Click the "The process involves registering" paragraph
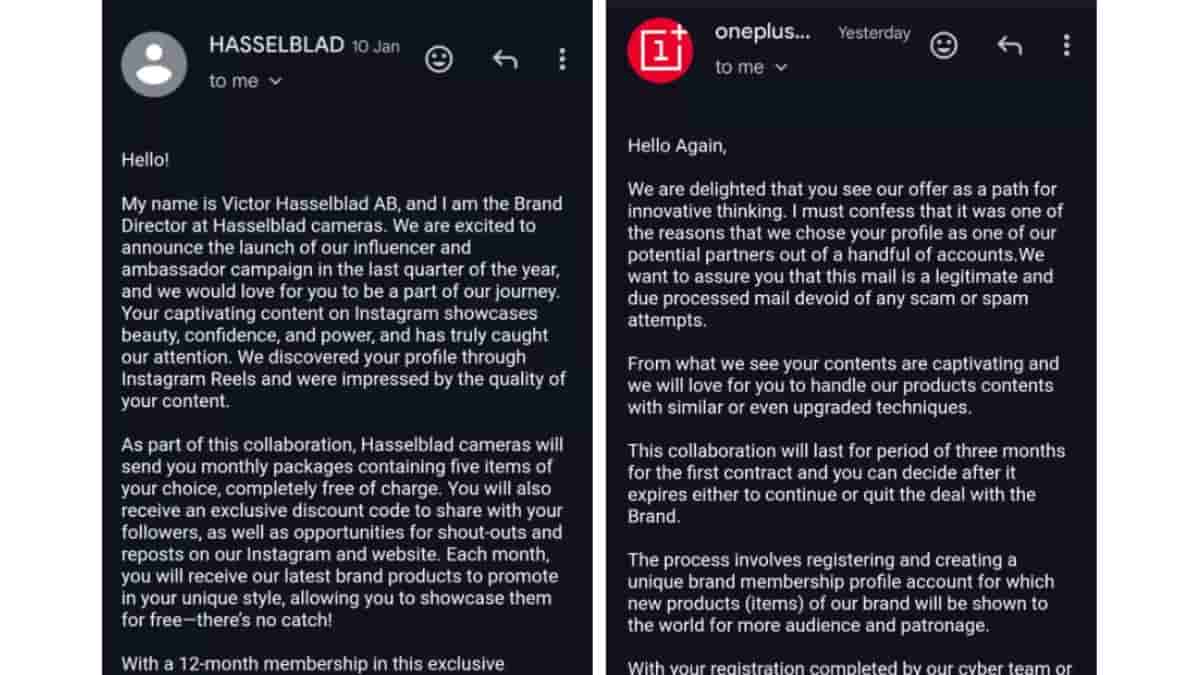Image resolution: width=1200 pixels, height=675 pixels. tap(840, 592)
